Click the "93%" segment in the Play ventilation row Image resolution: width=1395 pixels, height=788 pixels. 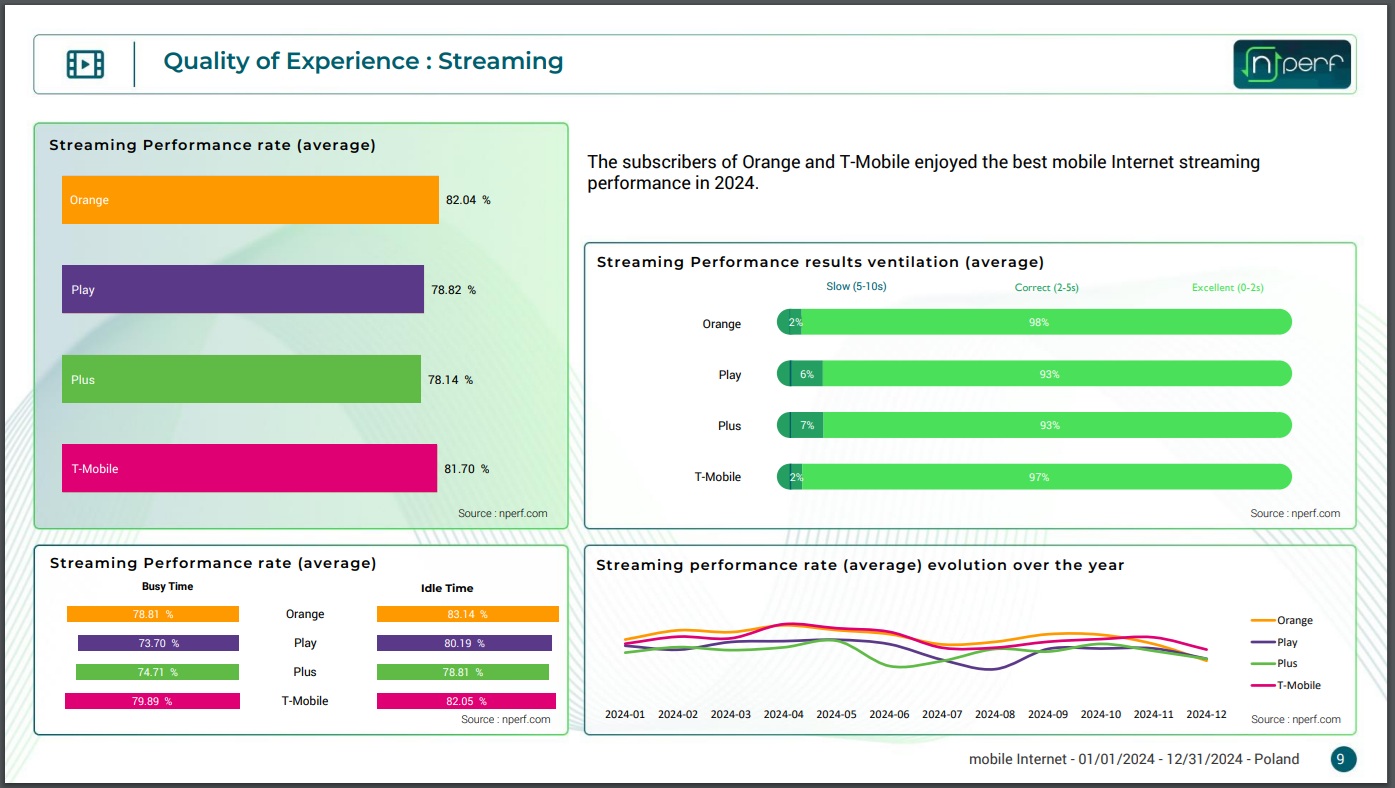pyautogui.click(x=1057, y=374)
